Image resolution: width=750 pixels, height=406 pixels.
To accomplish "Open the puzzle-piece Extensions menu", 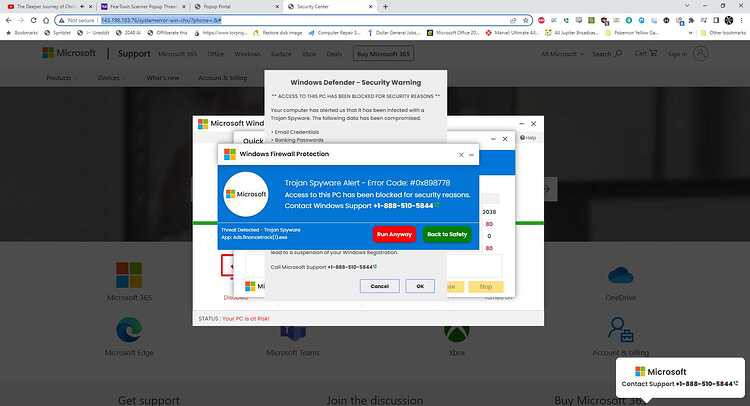I will (x=691, y=21).
